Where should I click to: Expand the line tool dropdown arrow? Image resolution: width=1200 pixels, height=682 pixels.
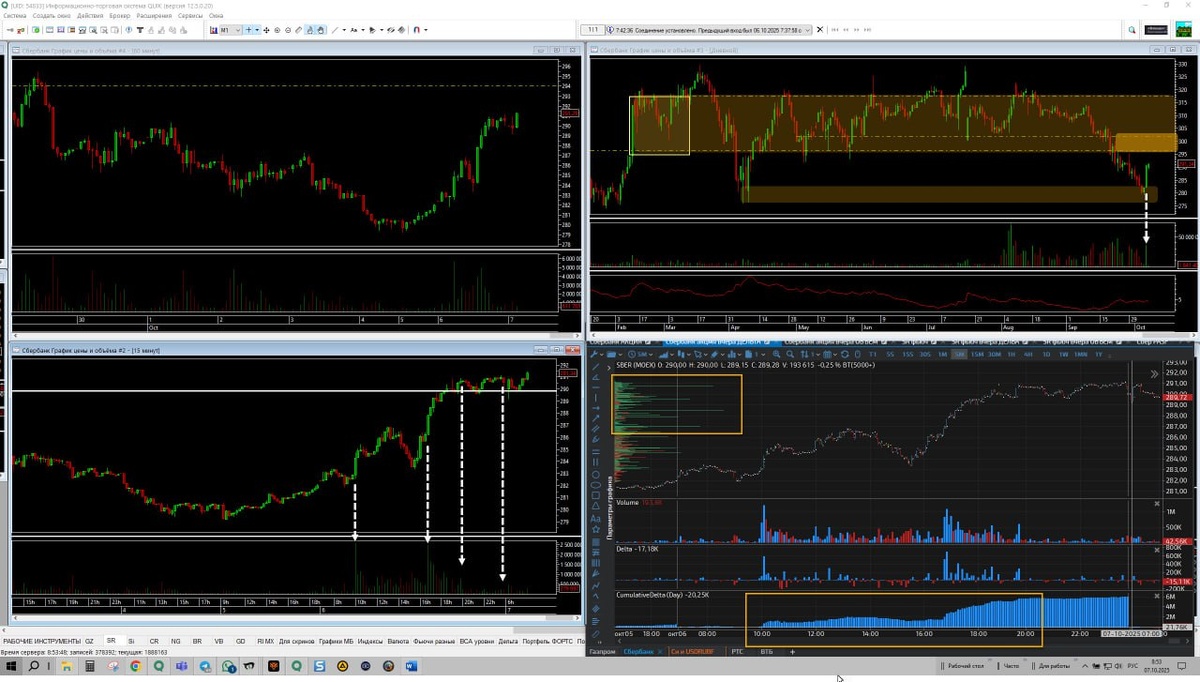point(344,30)
